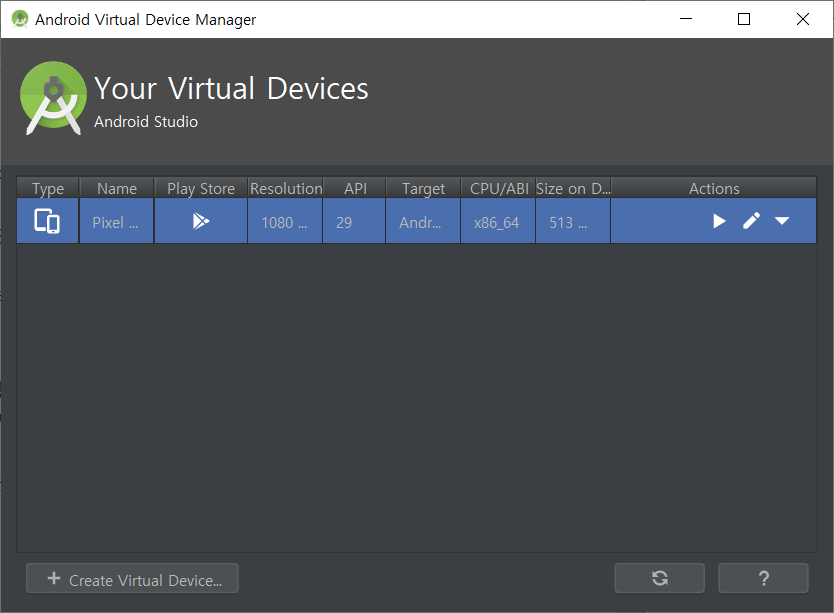Viewport: 834px width, 613px height.
Task: Sort by the Target column header
Action: click(423, 188)
